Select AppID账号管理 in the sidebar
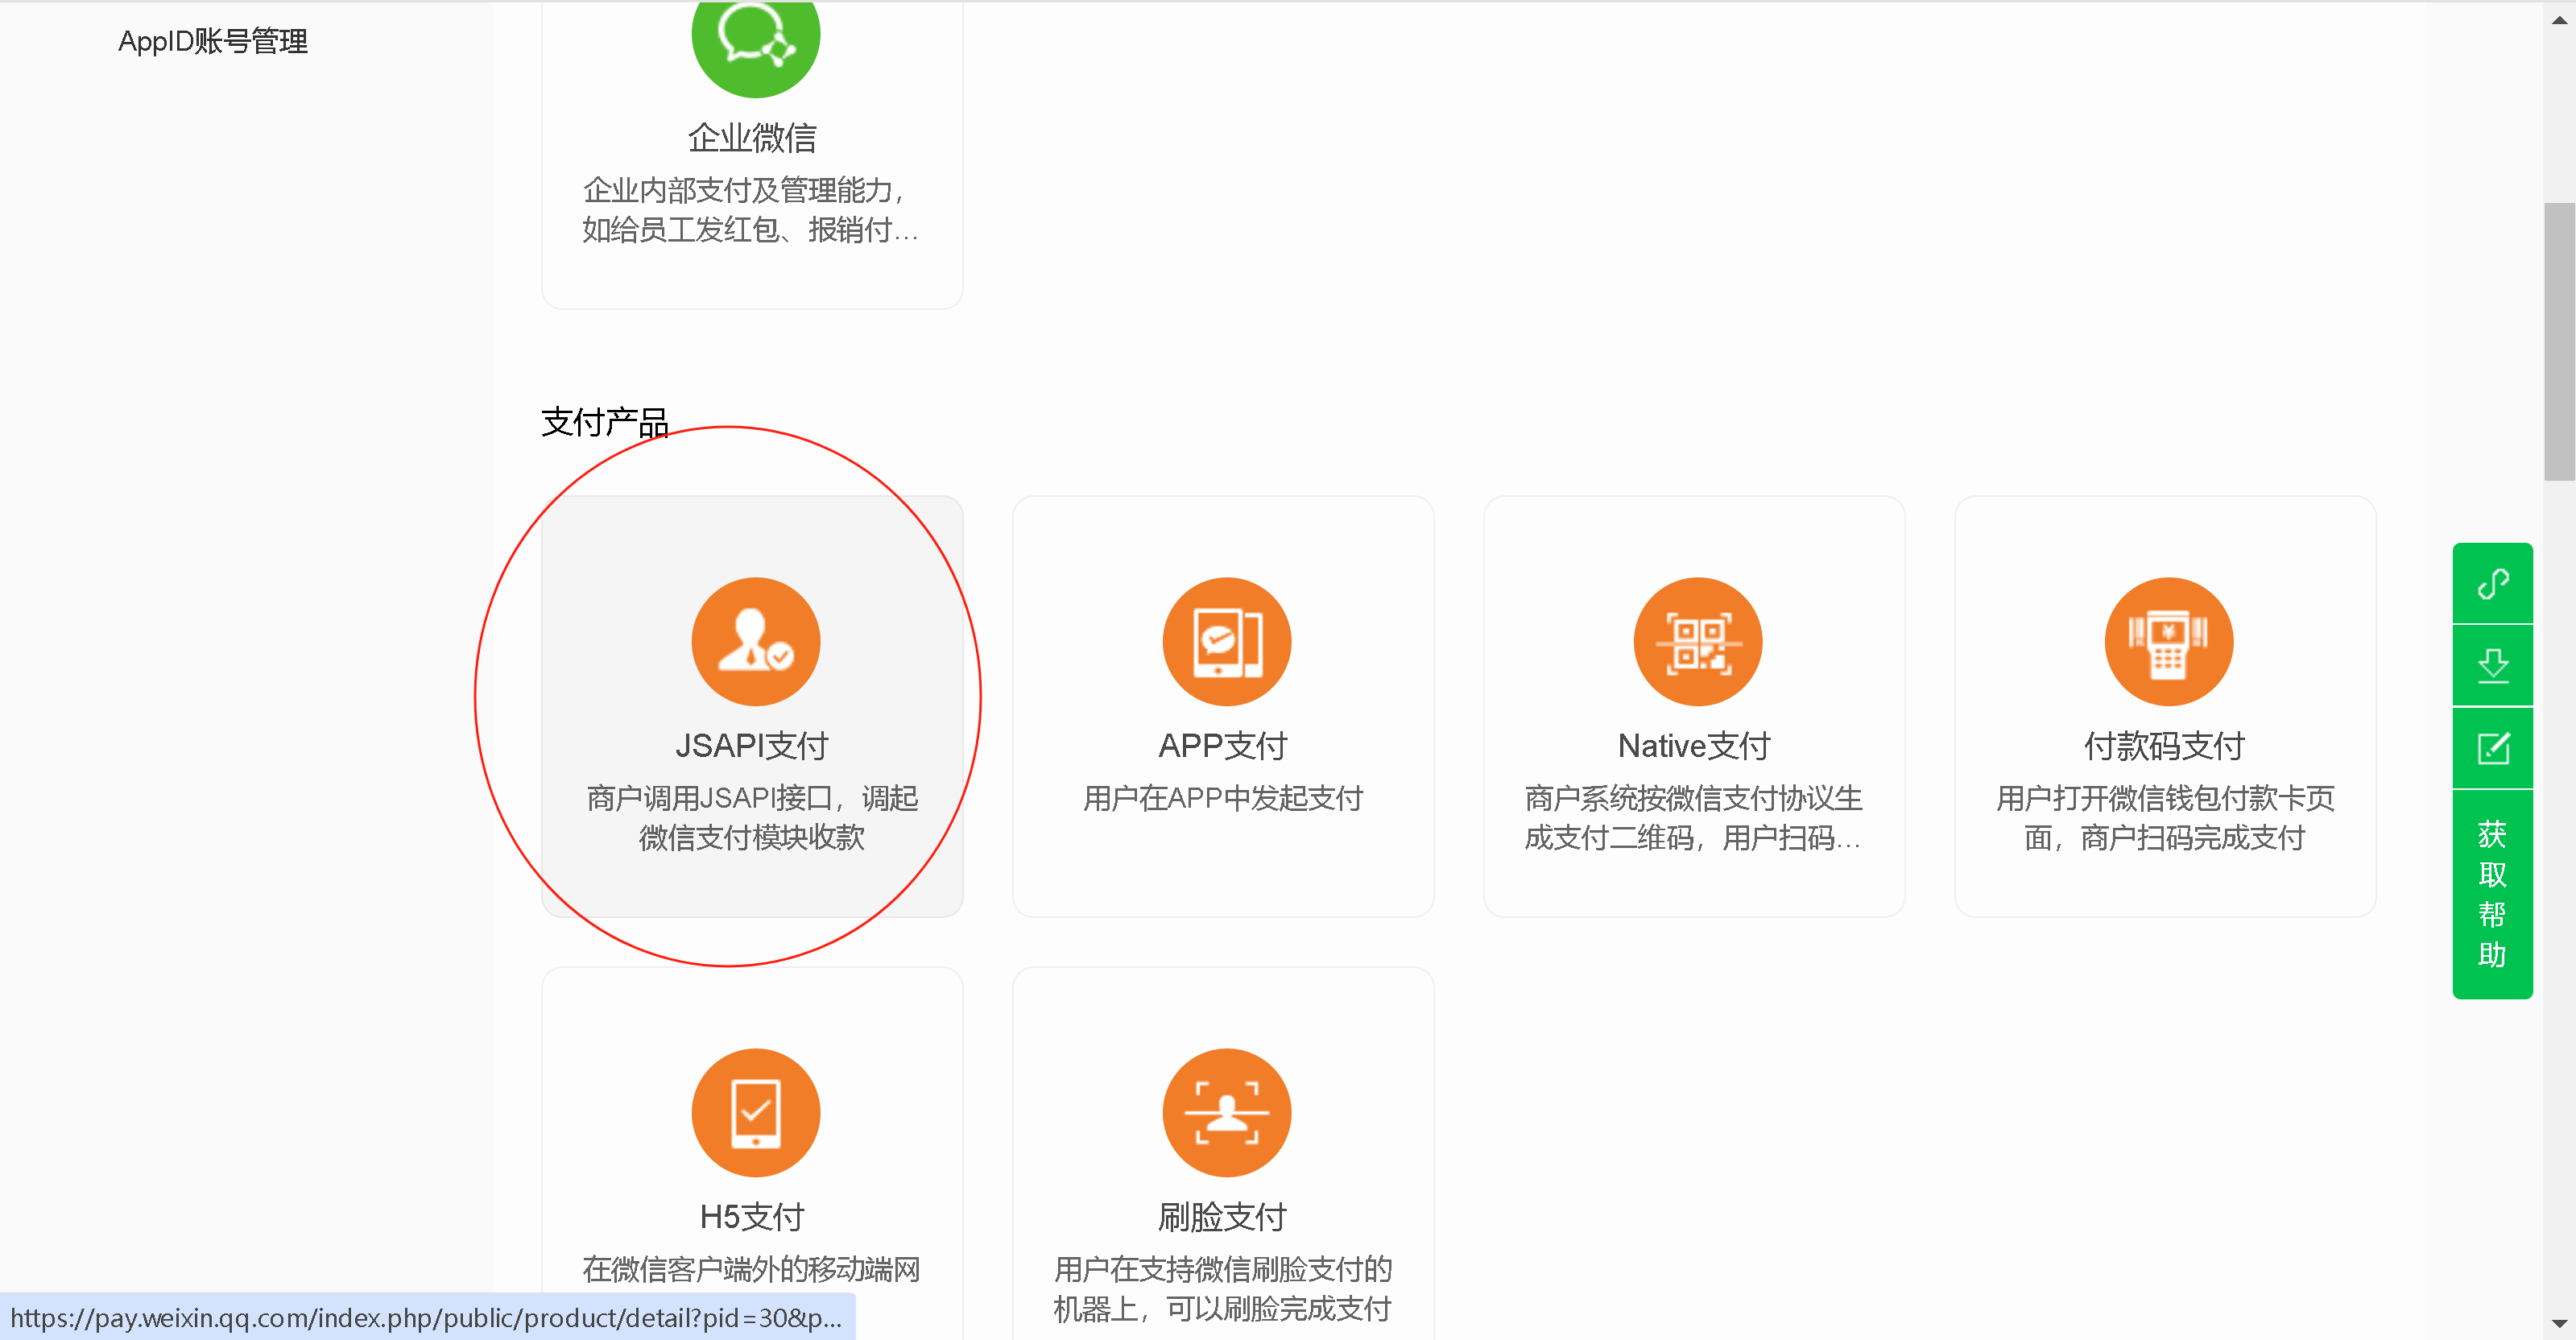 pyautogui.click(x=213, y=41)
